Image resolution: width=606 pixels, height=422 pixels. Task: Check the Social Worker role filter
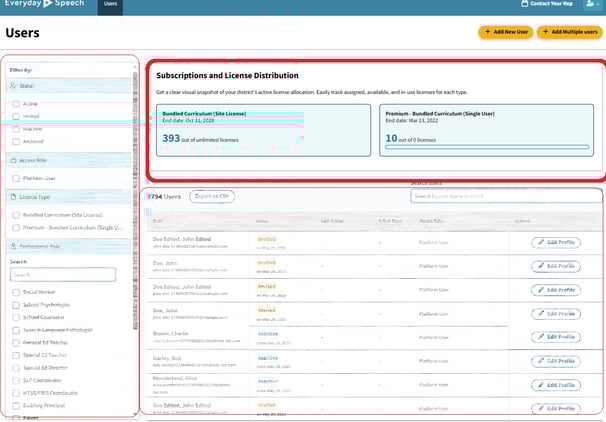(x=16, y=292)
